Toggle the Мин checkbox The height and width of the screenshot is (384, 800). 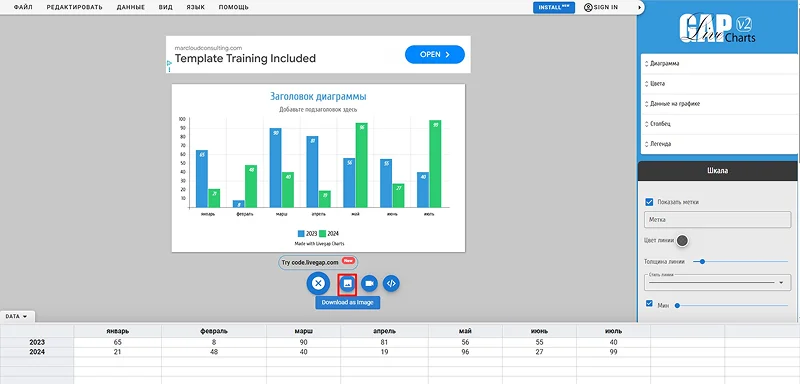(649, 303)
